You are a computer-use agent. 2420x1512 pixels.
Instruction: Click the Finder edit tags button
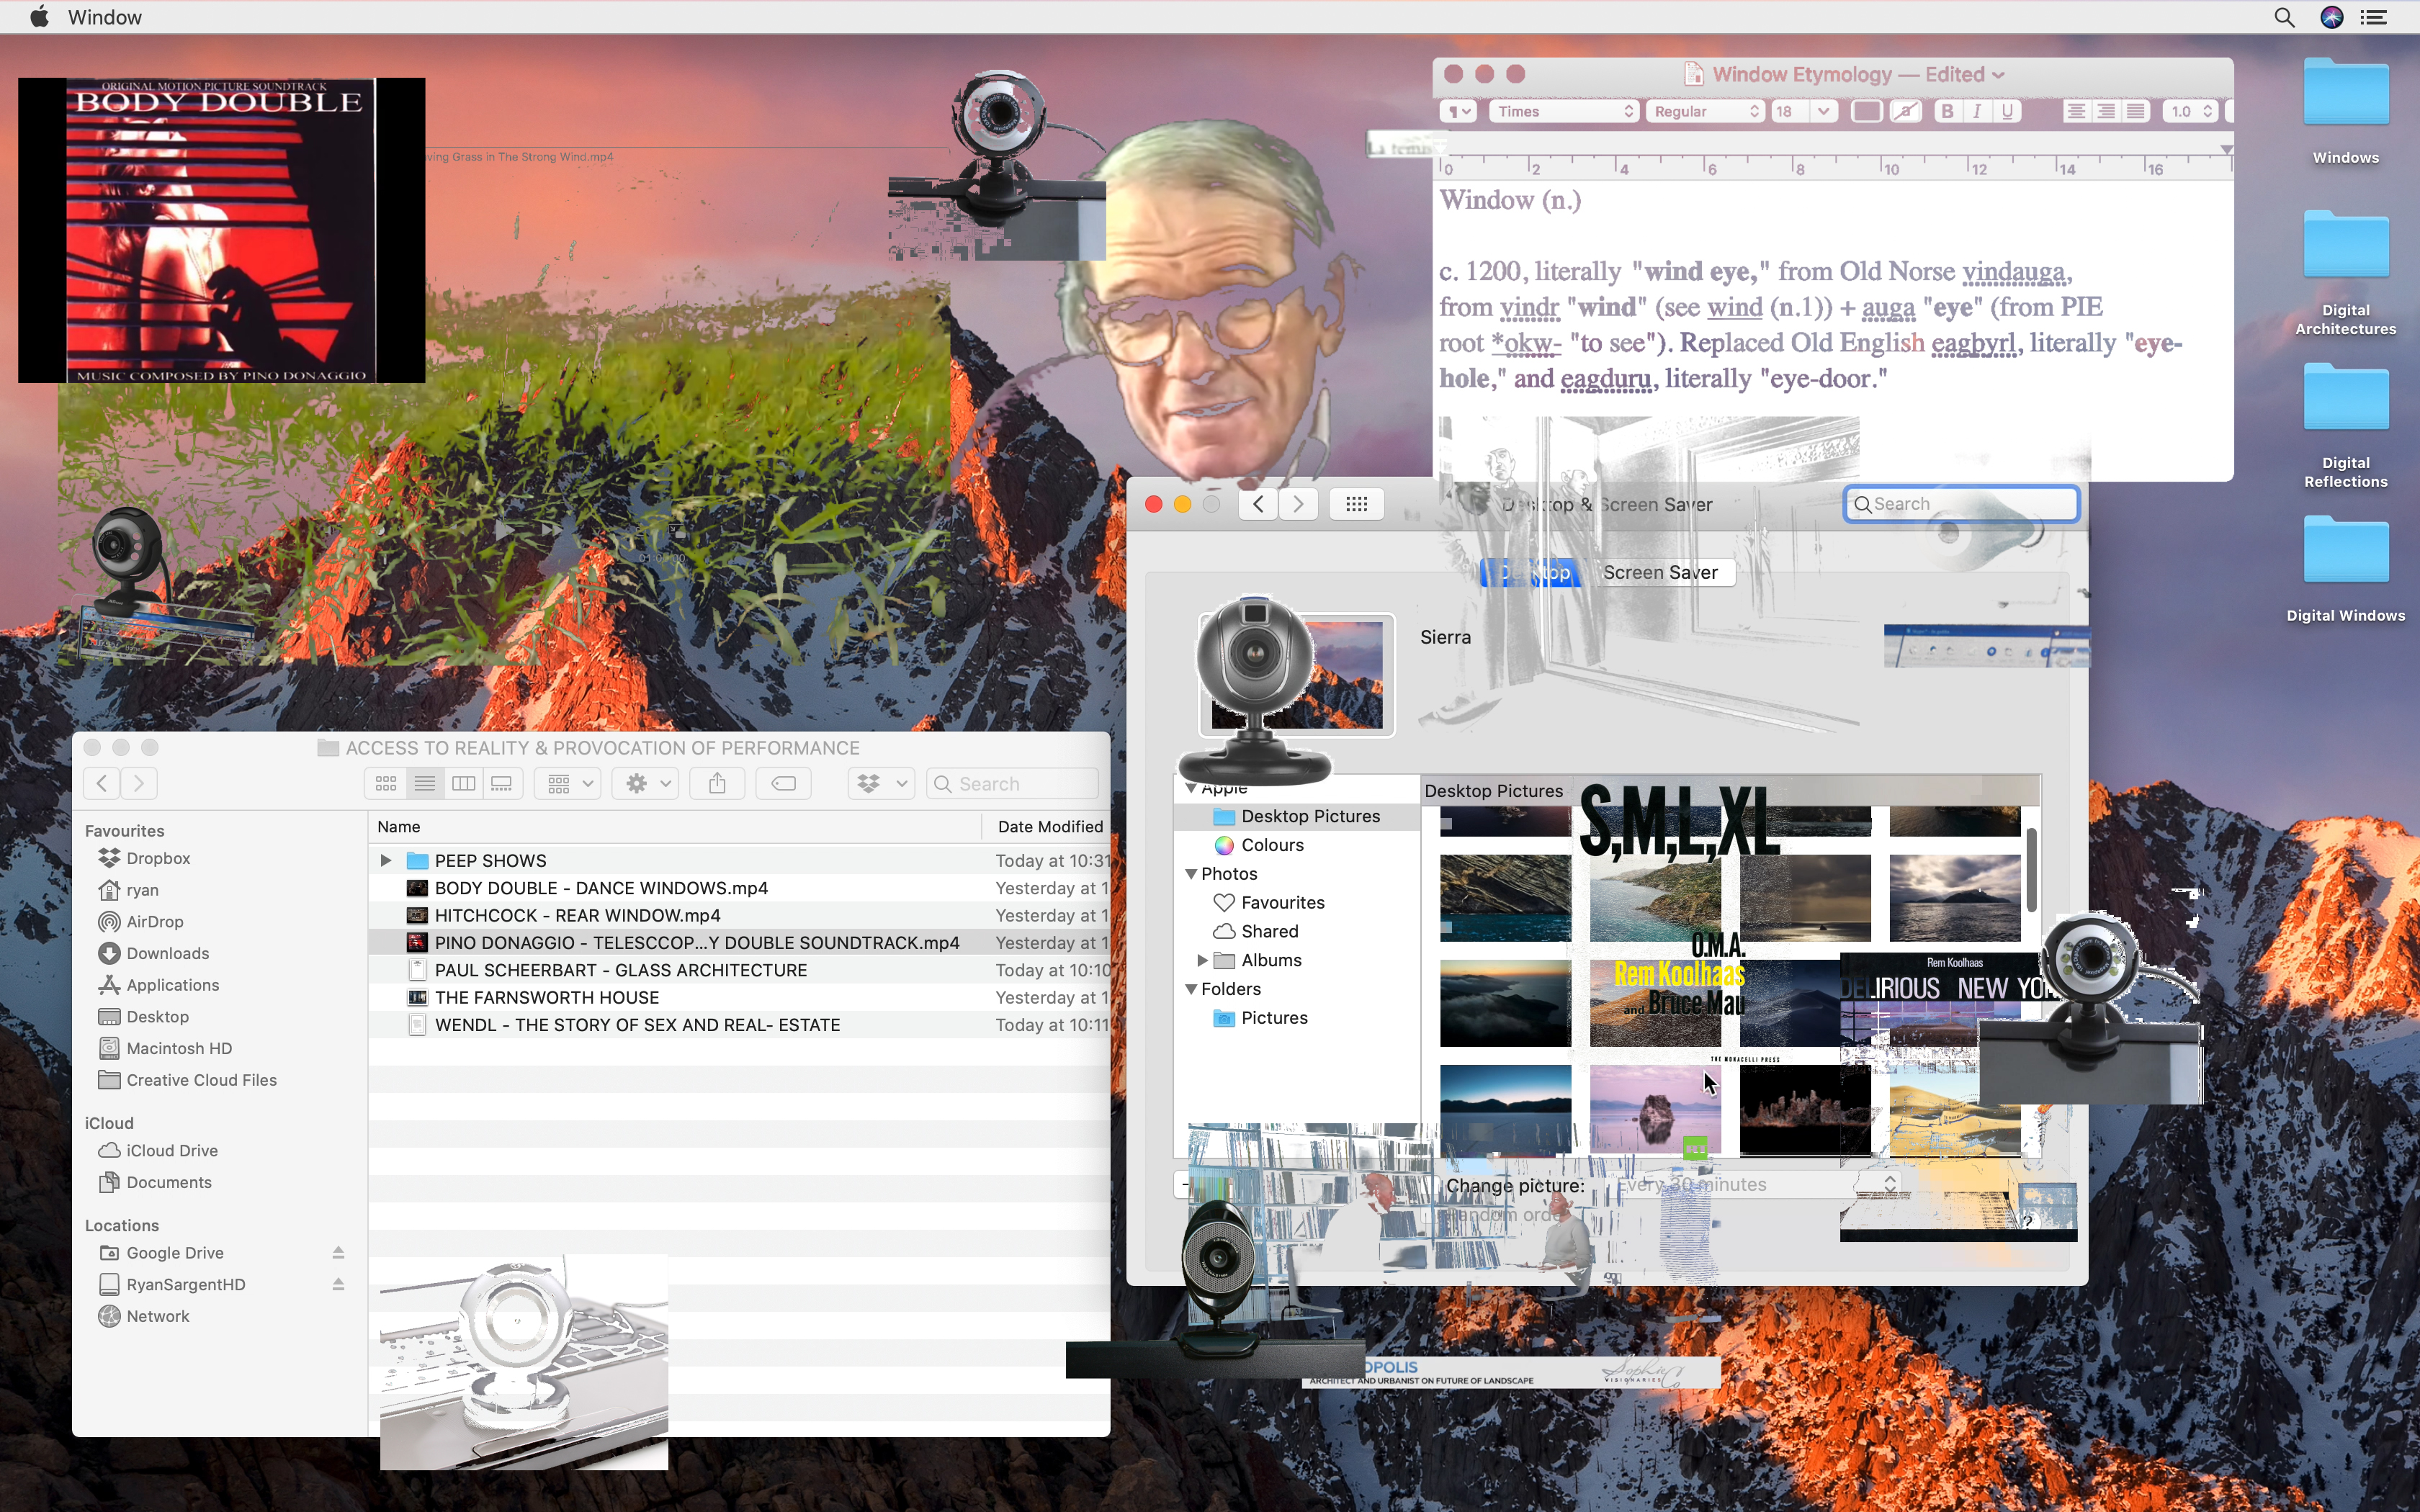[x=784, y=783]
